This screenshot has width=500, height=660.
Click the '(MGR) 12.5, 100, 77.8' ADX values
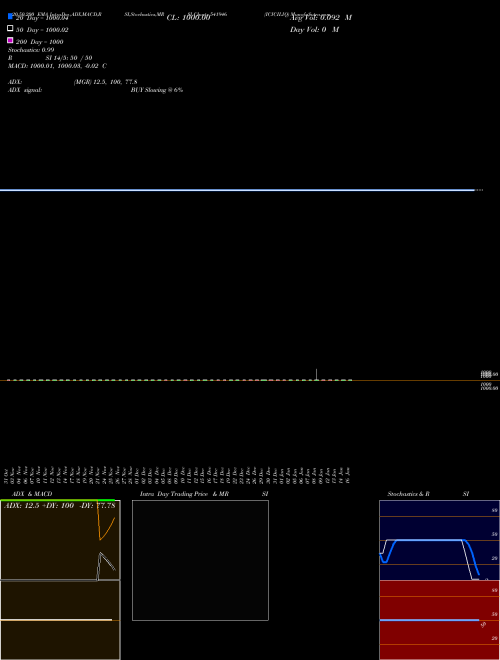(105, 82)
